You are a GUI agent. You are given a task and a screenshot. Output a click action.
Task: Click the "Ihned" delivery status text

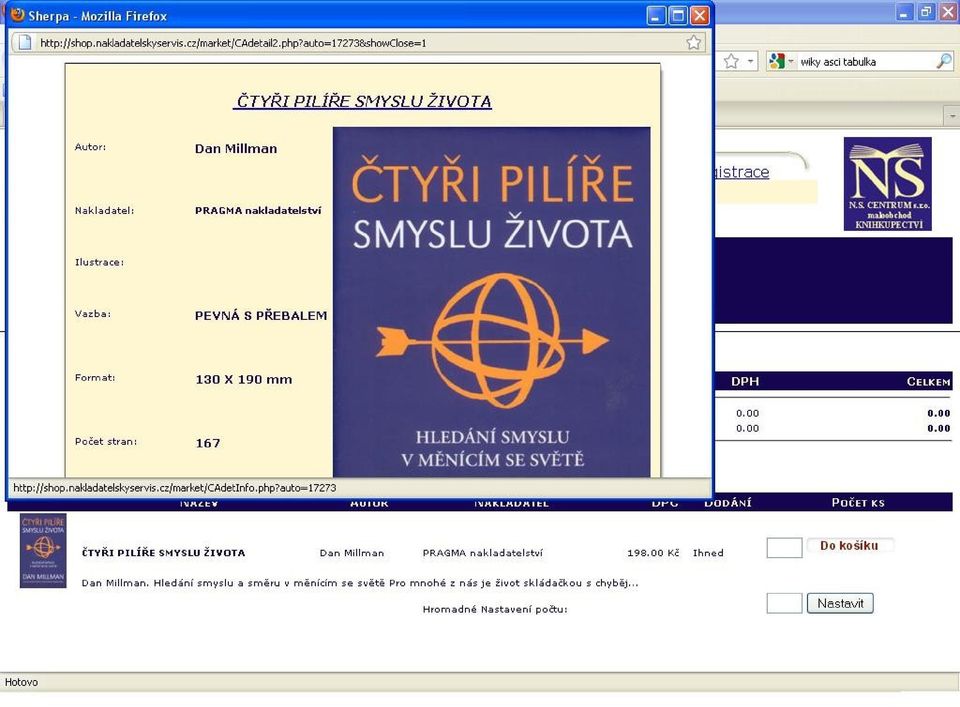tap(708, 553)
